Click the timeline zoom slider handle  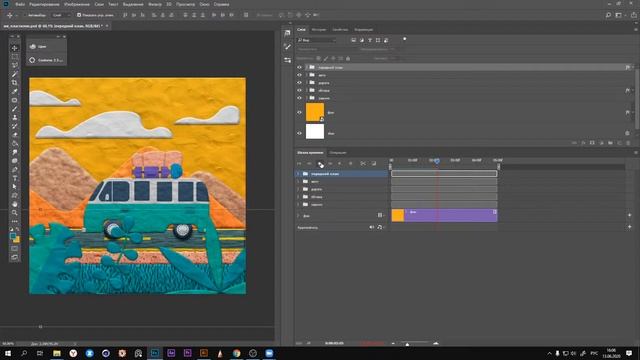(407, 344)
